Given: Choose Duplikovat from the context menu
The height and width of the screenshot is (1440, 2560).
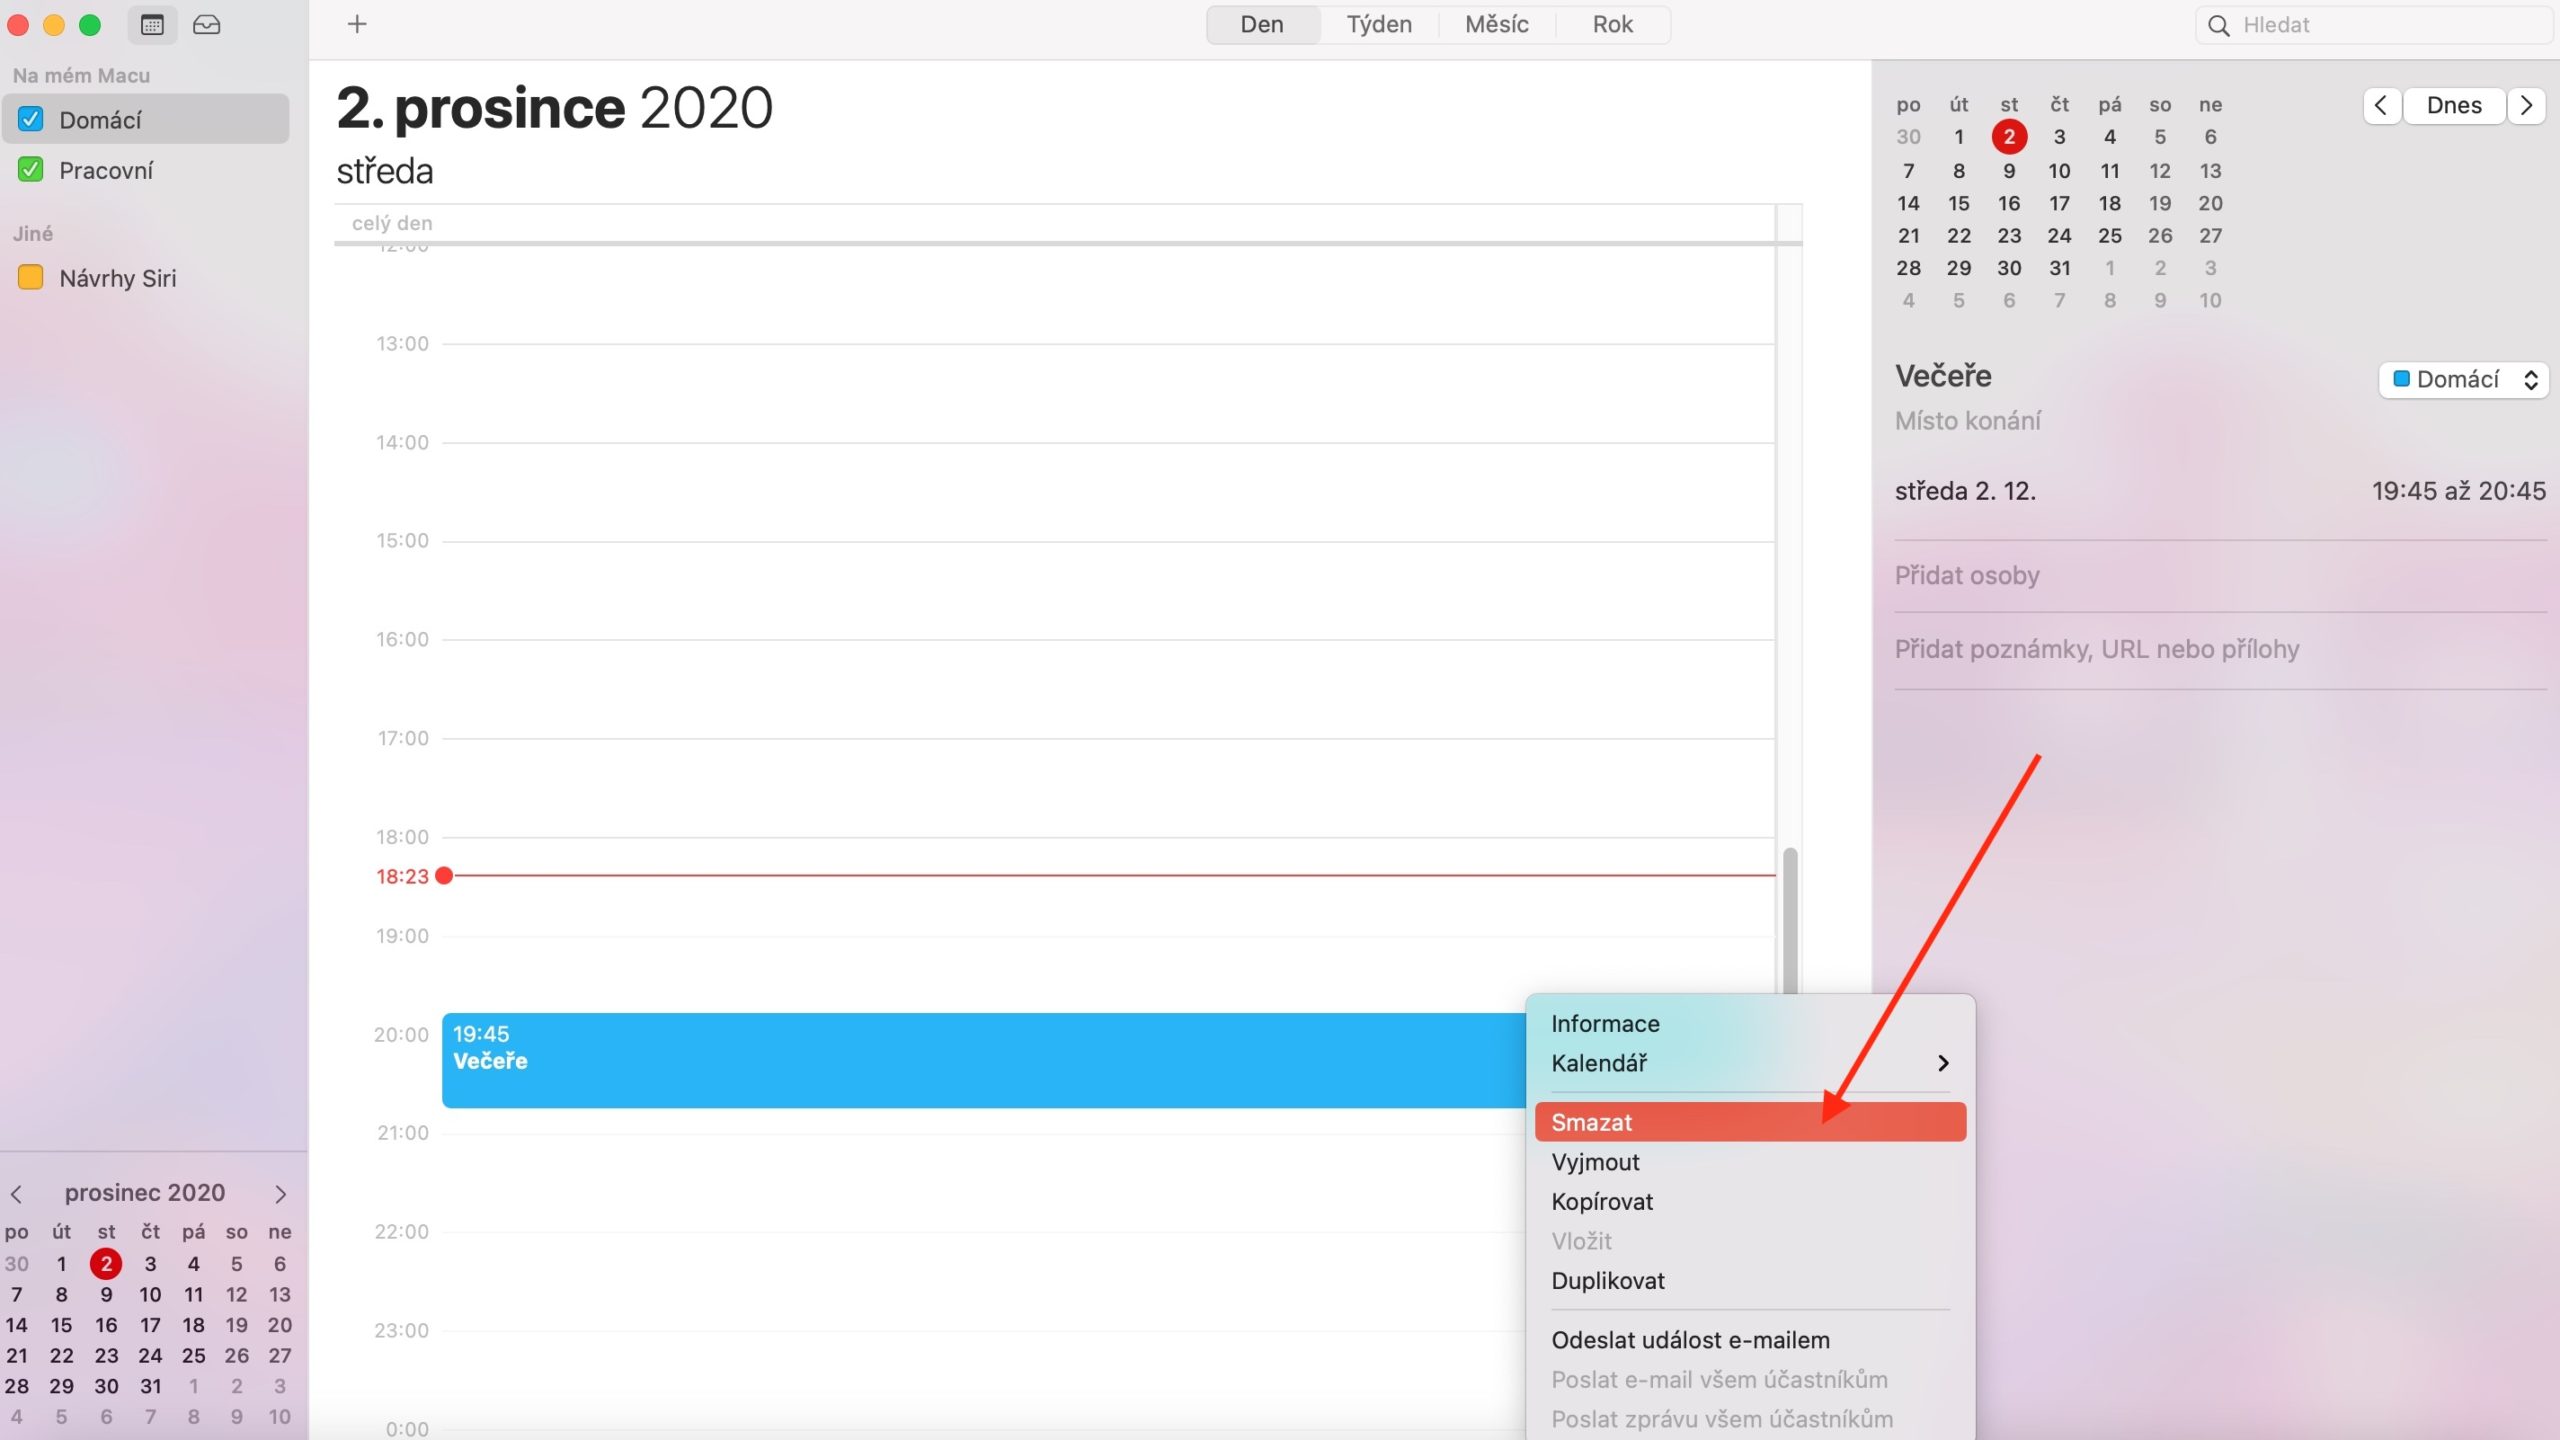Looking at the screenshot, I should click(1608, 1280).
